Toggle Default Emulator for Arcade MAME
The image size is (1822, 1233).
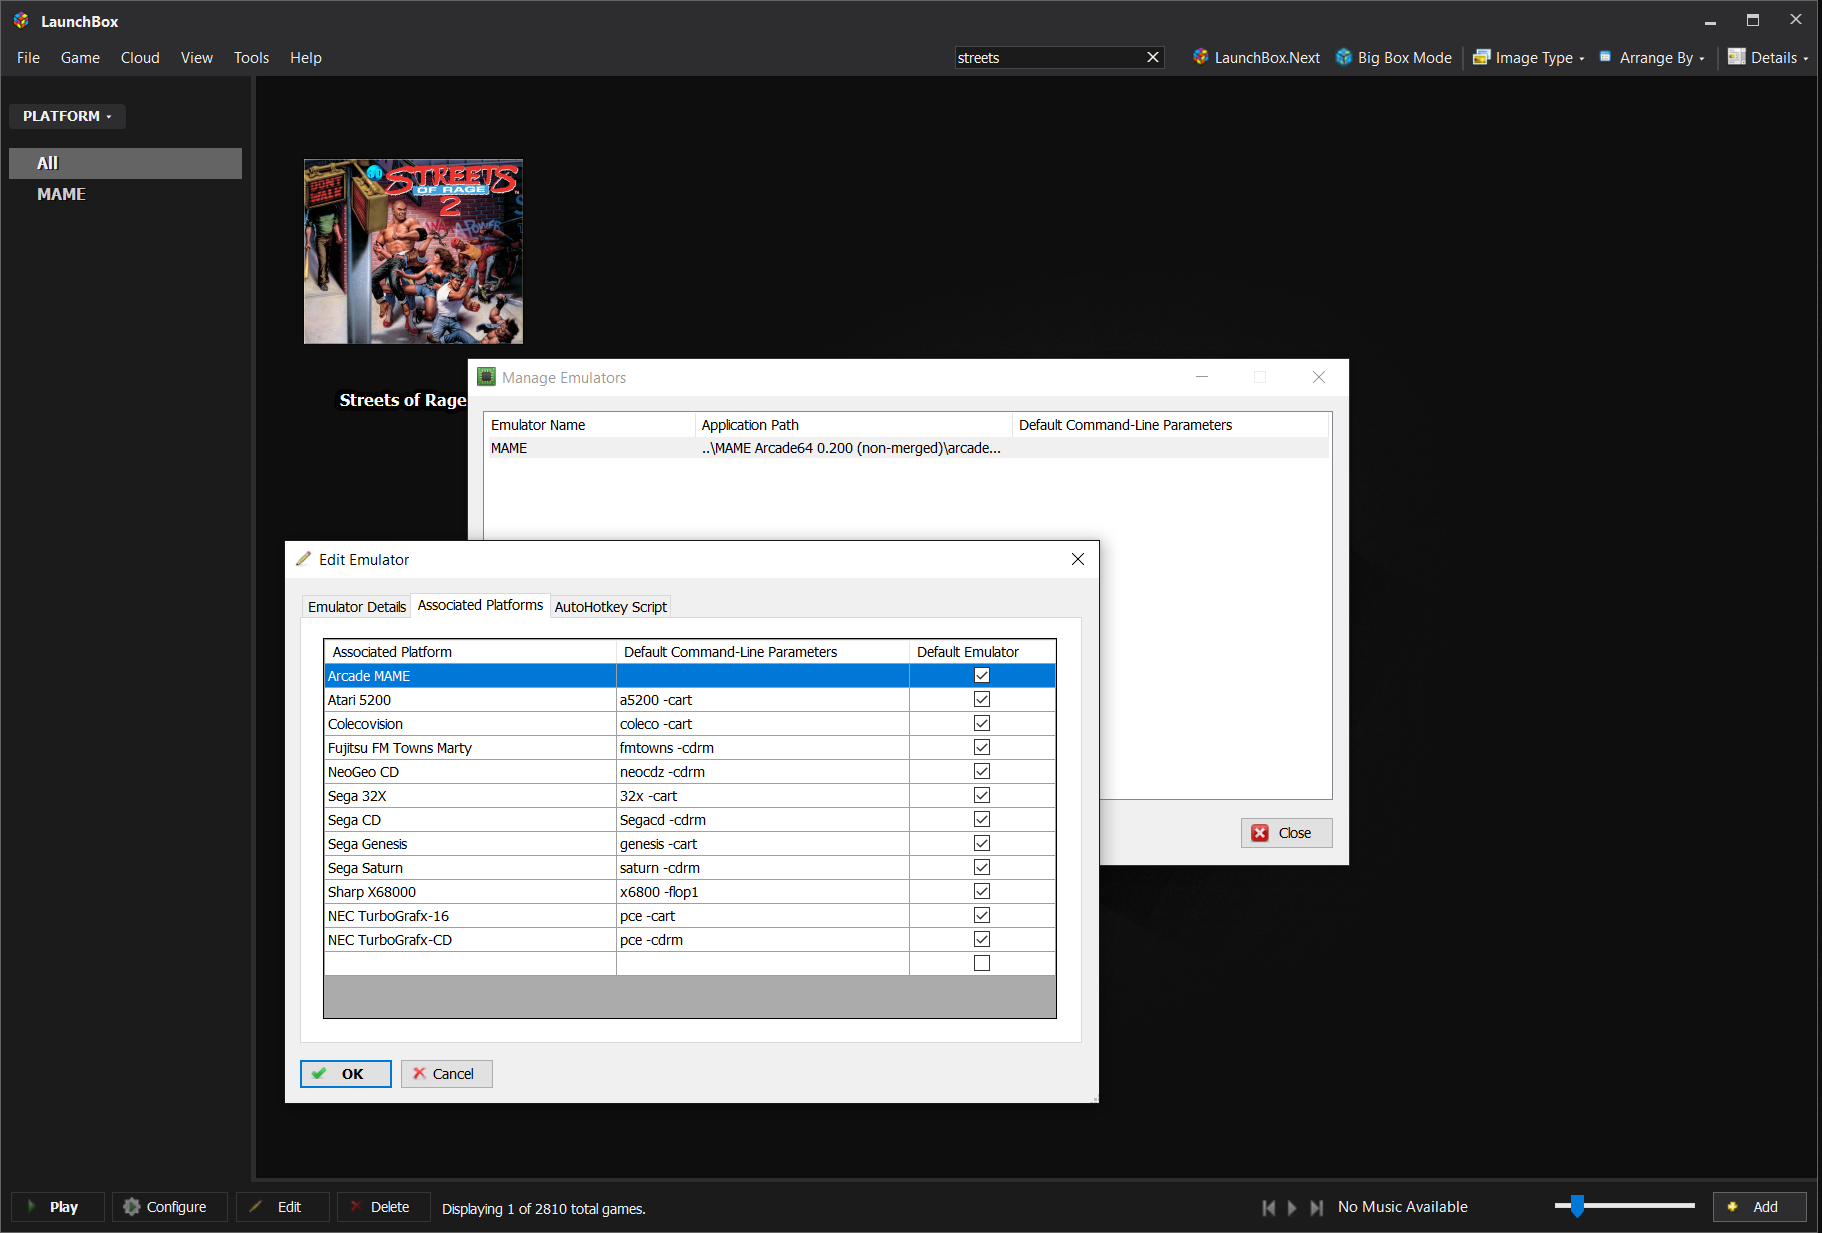982,676
